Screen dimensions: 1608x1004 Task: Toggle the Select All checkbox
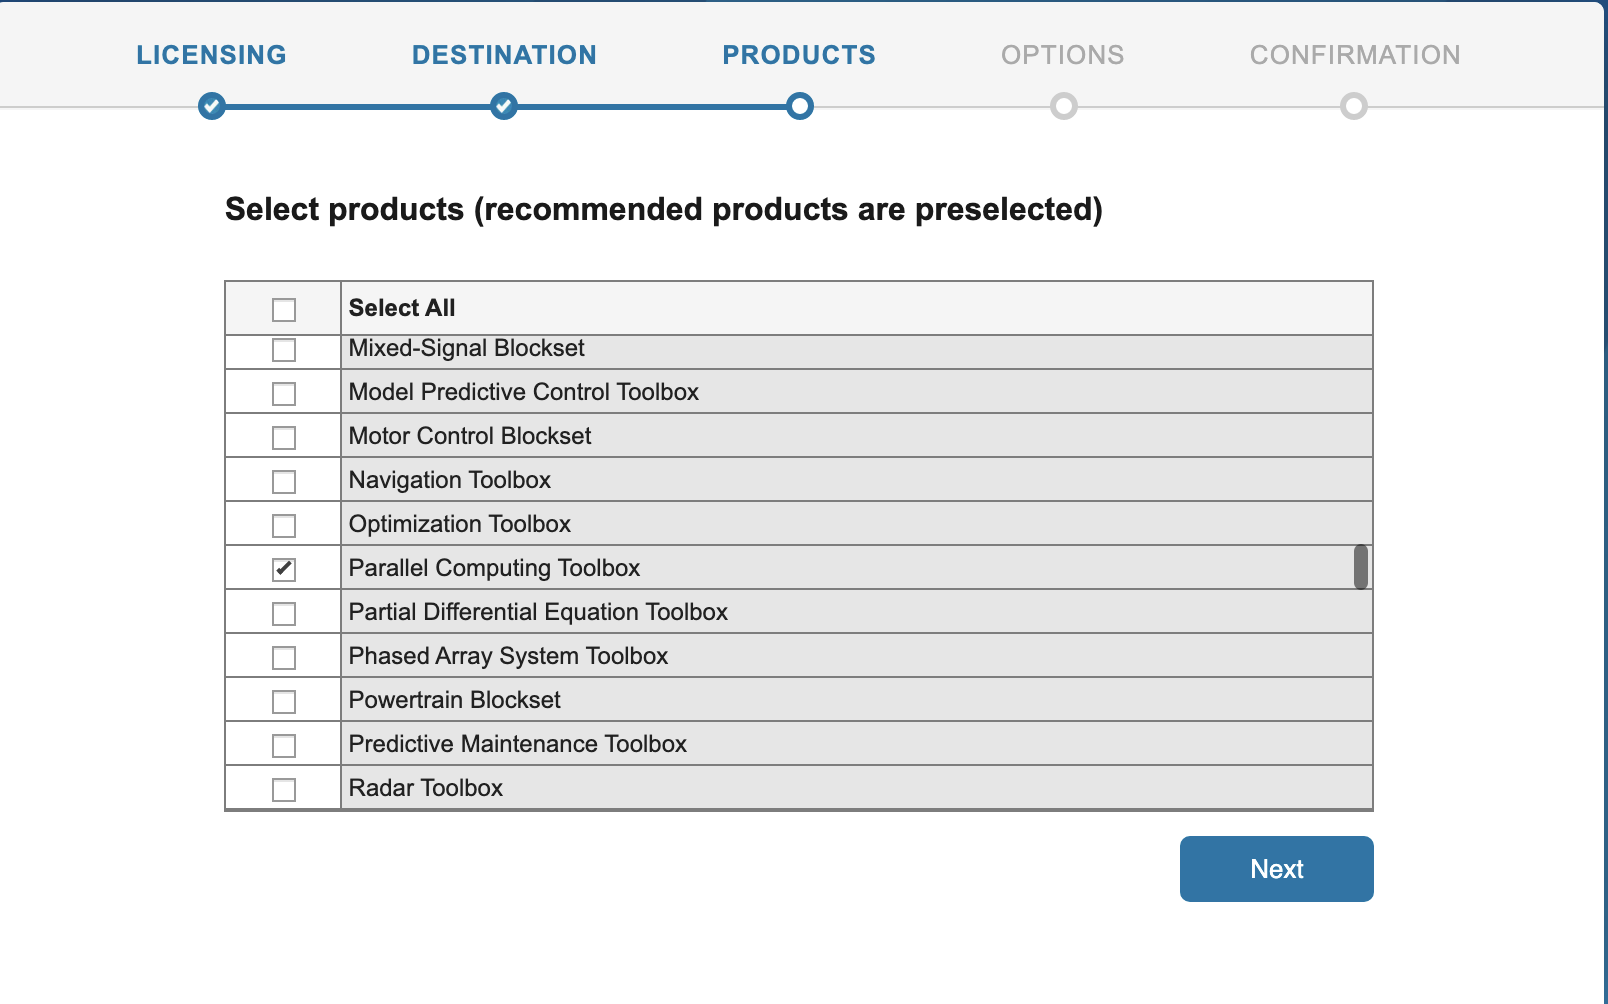(x=283, y=308)
